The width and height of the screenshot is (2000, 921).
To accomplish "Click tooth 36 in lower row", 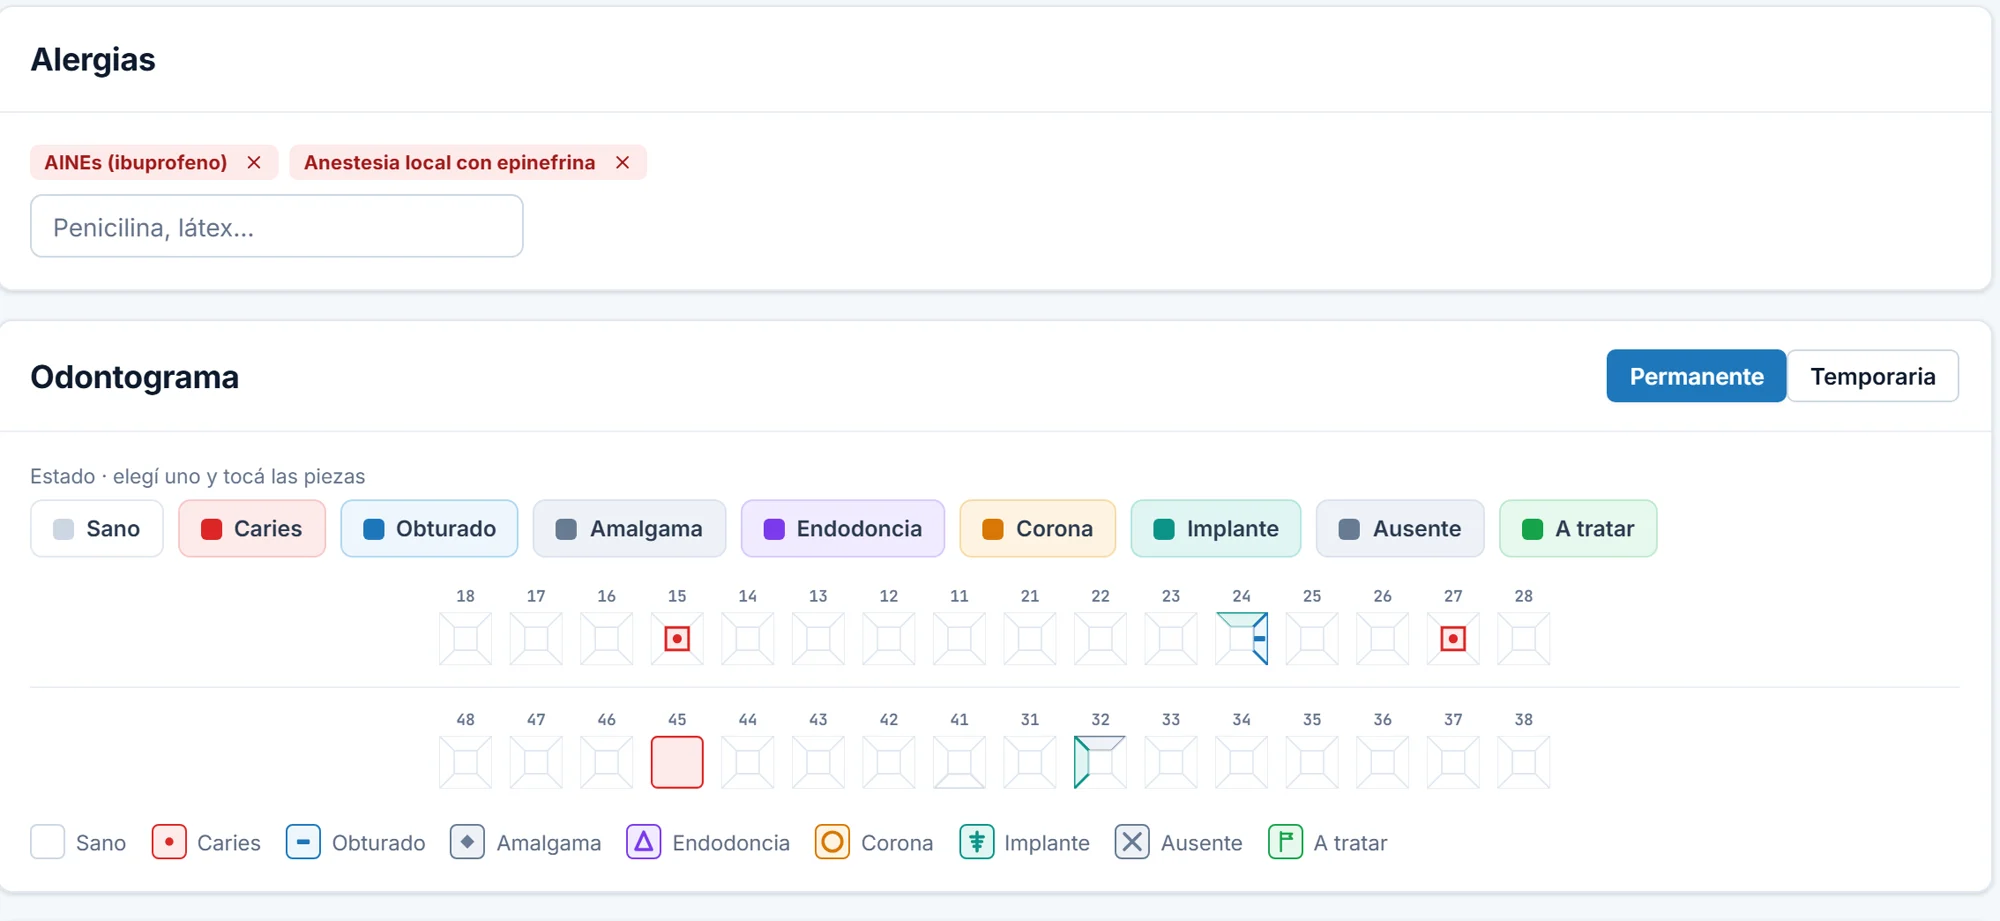I will coord(1382,762).
